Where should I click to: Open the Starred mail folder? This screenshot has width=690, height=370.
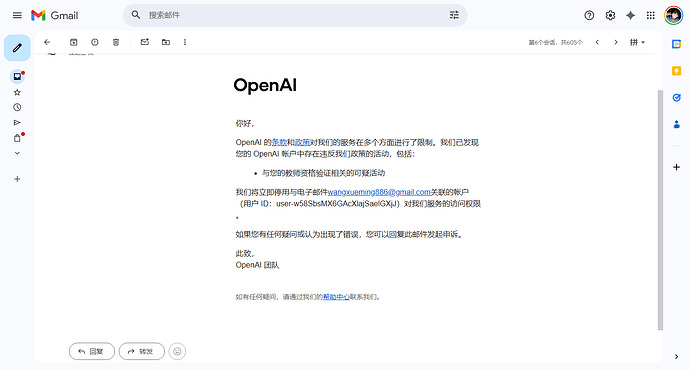pyautogui.click(x=17, y=92)
